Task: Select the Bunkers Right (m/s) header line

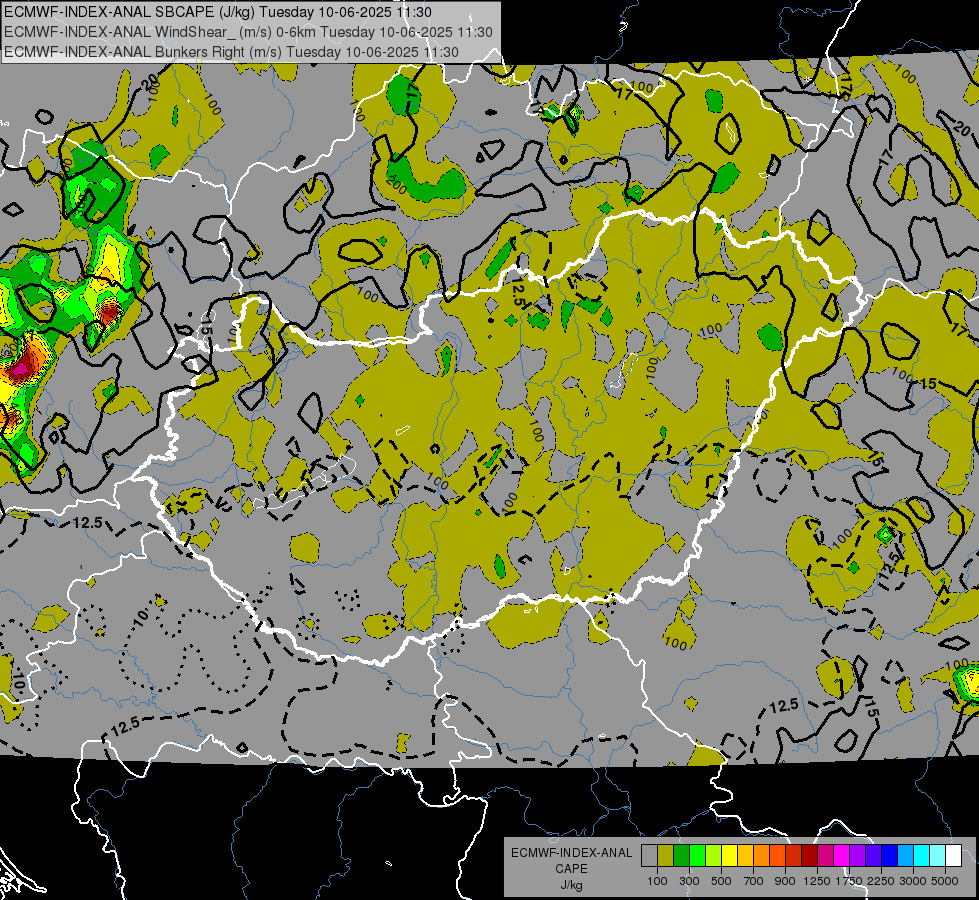Action: (231, 52)
